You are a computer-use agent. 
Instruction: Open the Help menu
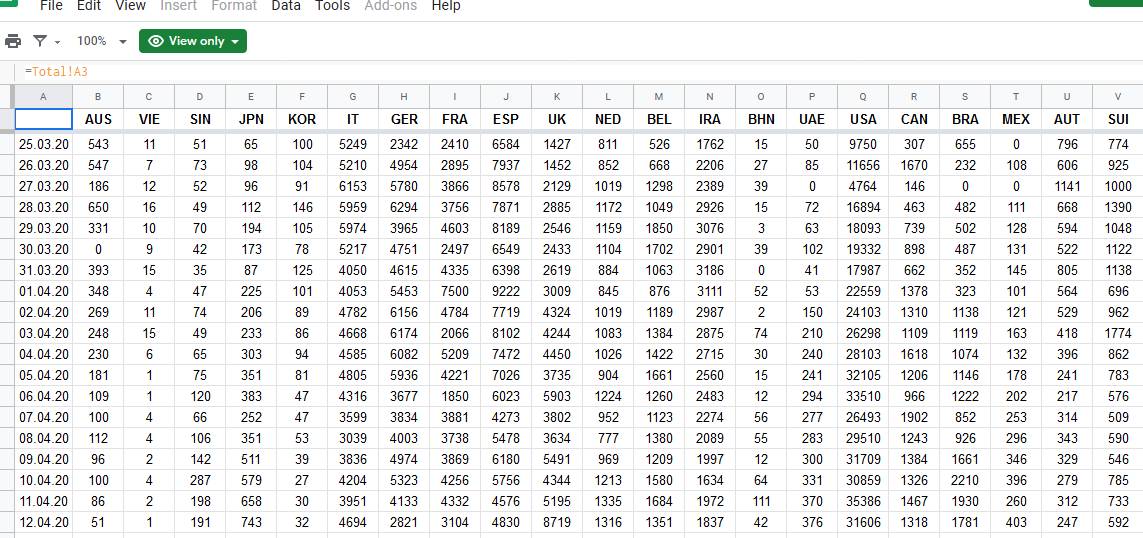coord(445,6)
